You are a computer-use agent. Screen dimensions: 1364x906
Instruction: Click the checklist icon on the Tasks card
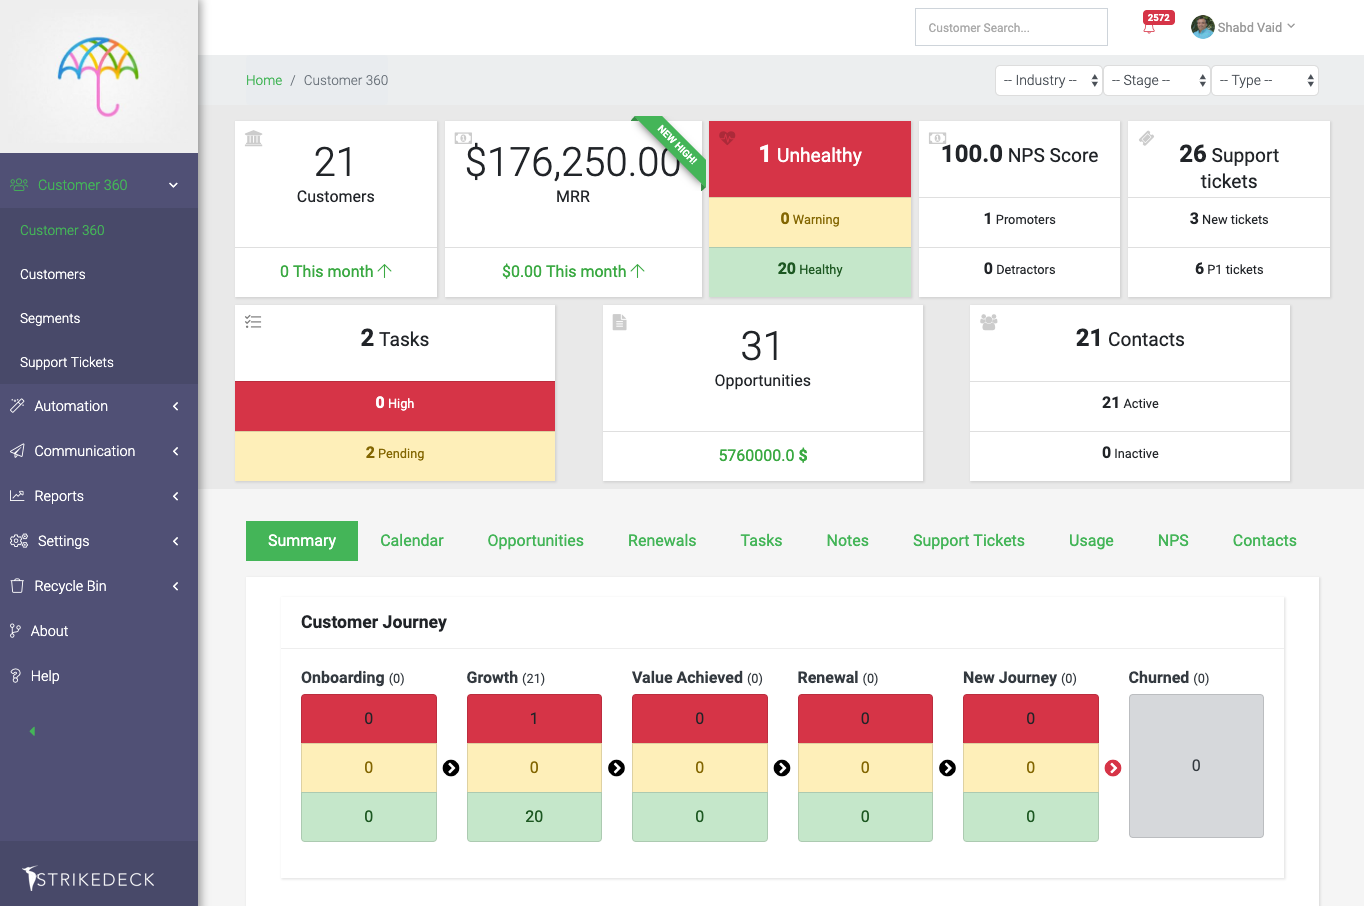click(253, 322)
